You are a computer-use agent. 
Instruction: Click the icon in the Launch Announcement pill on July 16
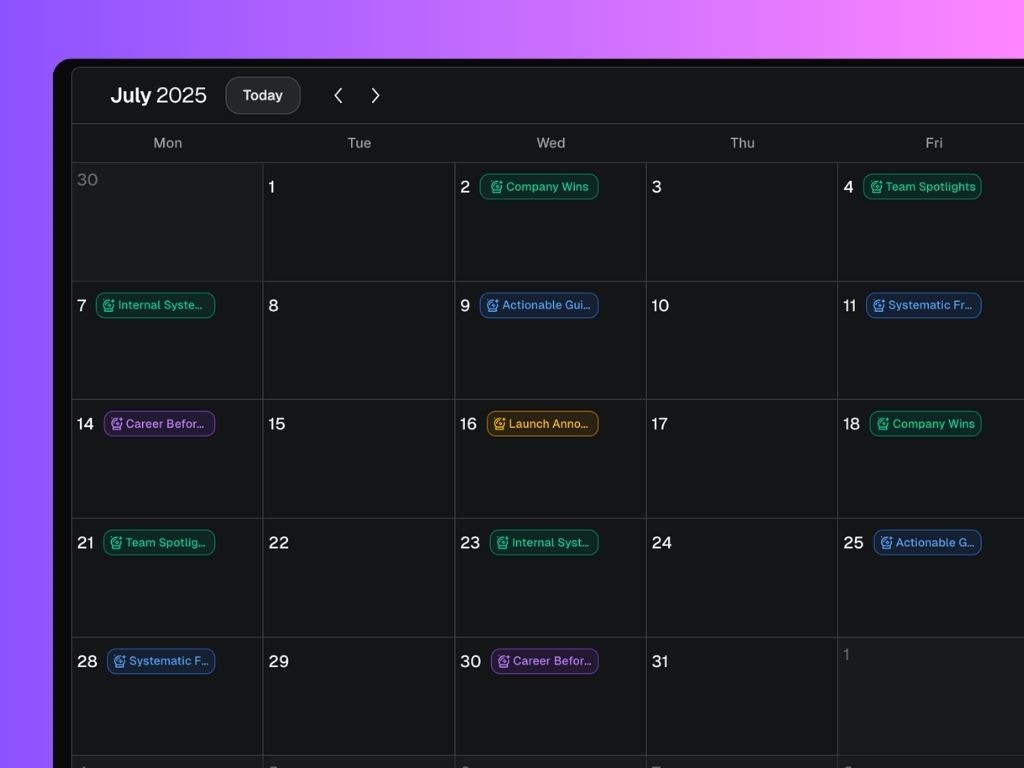tap(500, 423)
